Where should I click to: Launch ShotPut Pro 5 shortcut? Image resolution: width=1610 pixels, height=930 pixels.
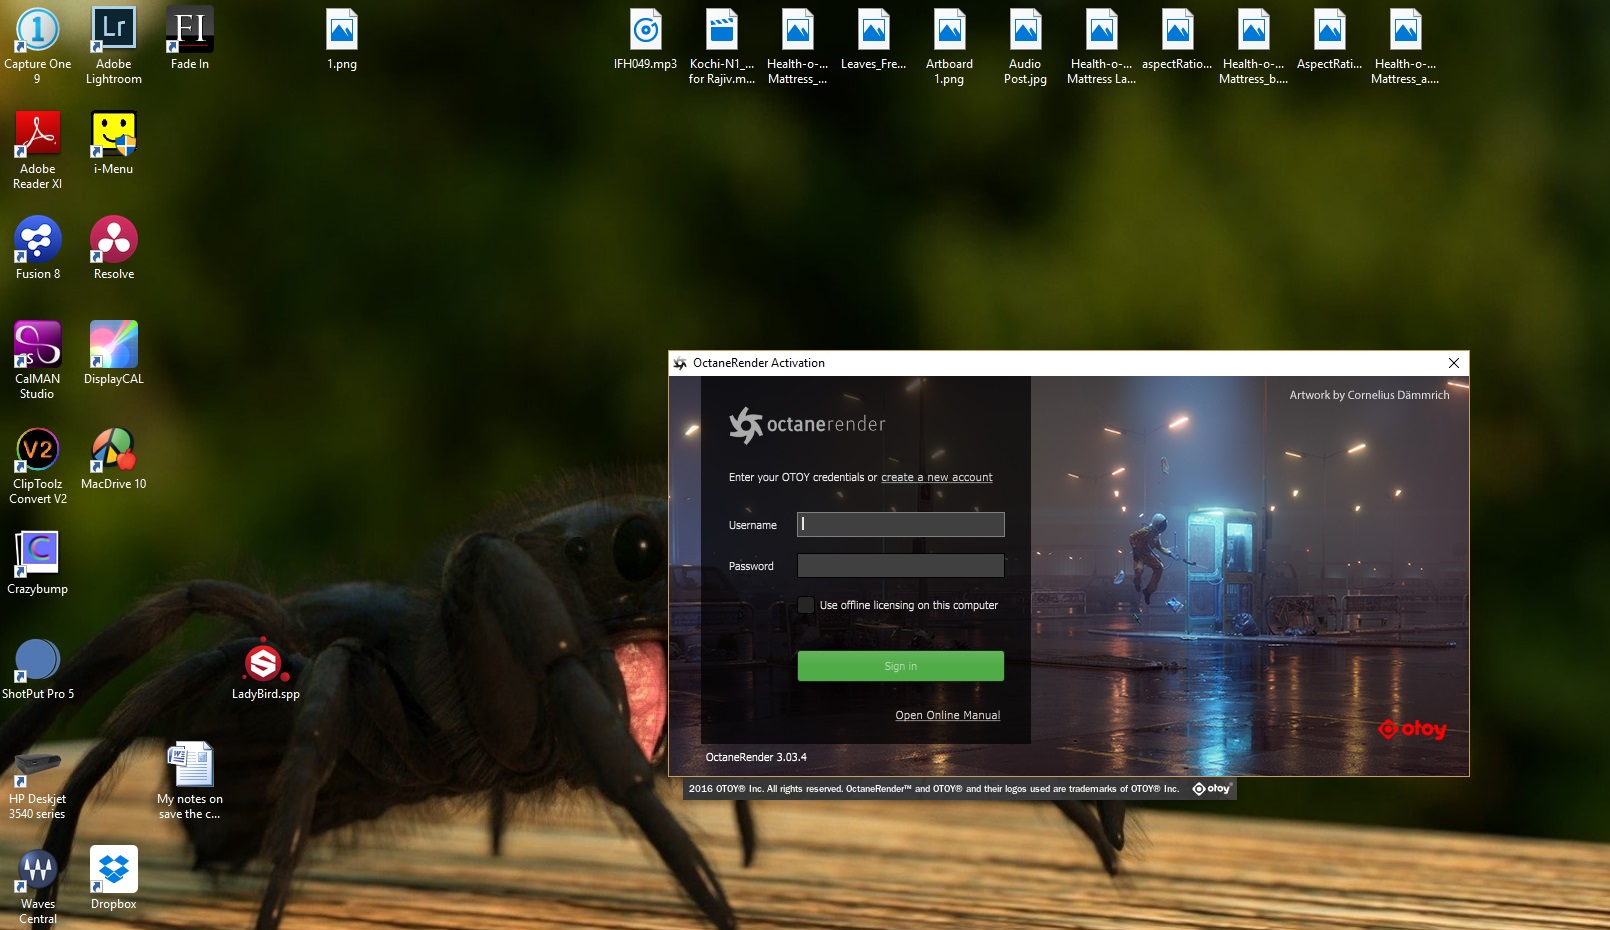[x=38, y=668]
